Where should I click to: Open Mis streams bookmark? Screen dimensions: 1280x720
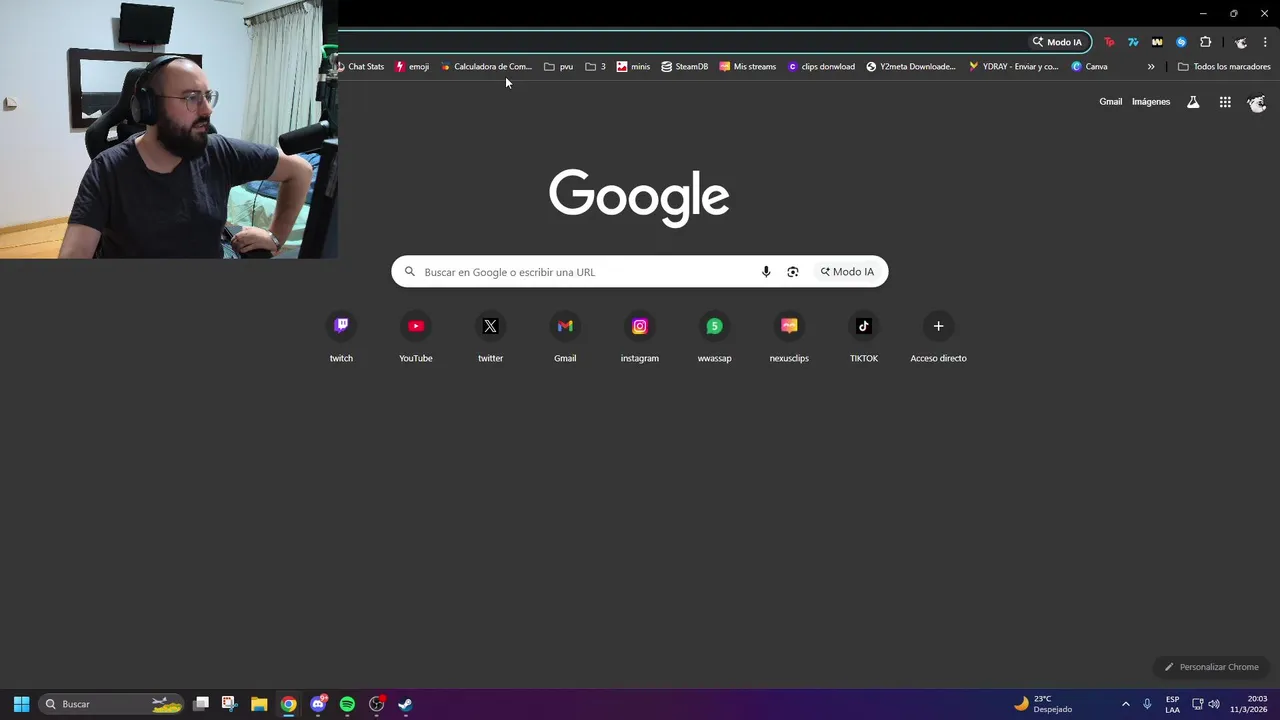pos(748,67)
